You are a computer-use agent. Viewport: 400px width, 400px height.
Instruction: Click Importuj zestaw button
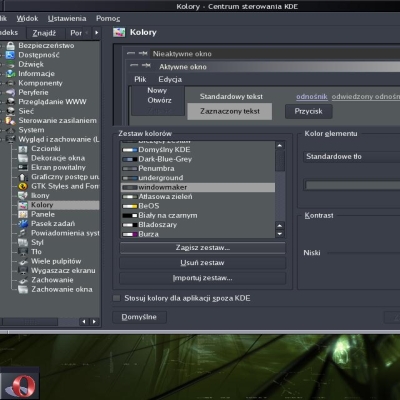[203, 278]
